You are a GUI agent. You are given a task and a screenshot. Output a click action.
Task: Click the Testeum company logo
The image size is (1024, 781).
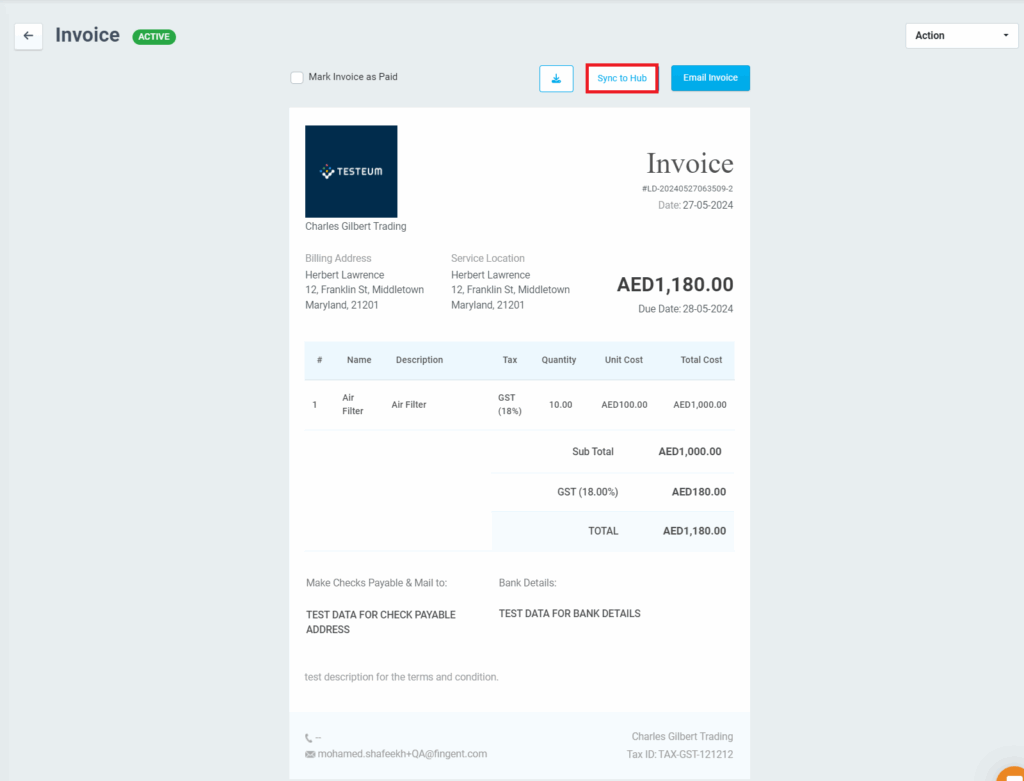tap(351, 171)
